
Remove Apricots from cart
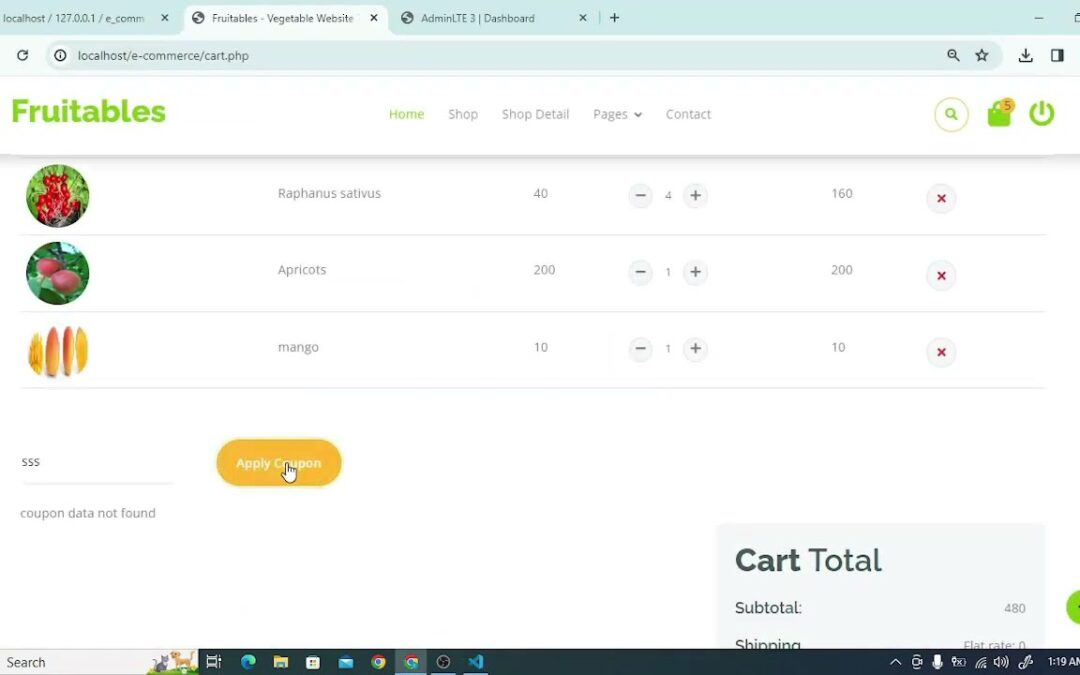point(941,276)
